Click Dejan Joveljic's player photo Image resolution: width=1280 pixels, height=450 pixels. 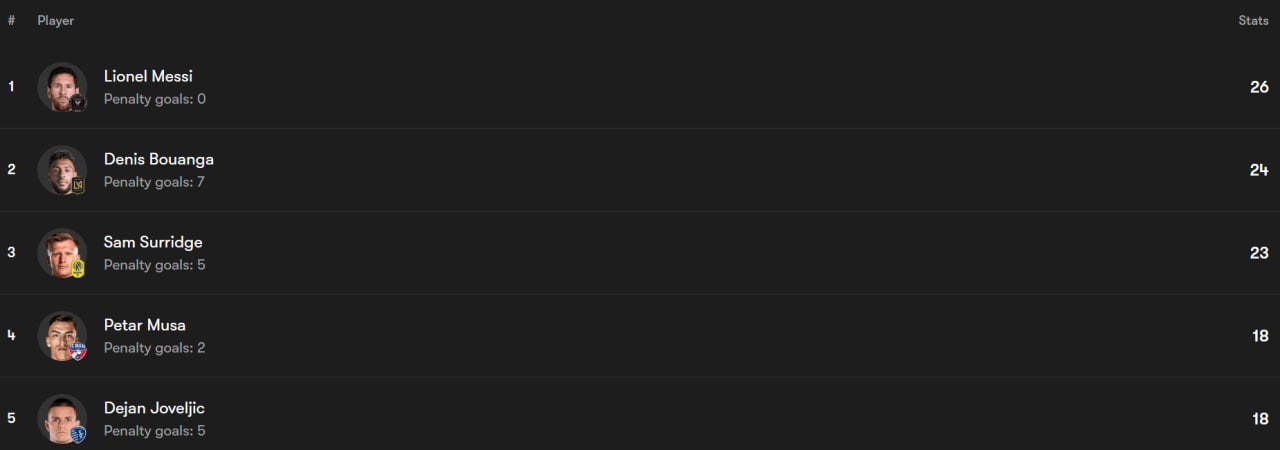[x=60, y=417]
